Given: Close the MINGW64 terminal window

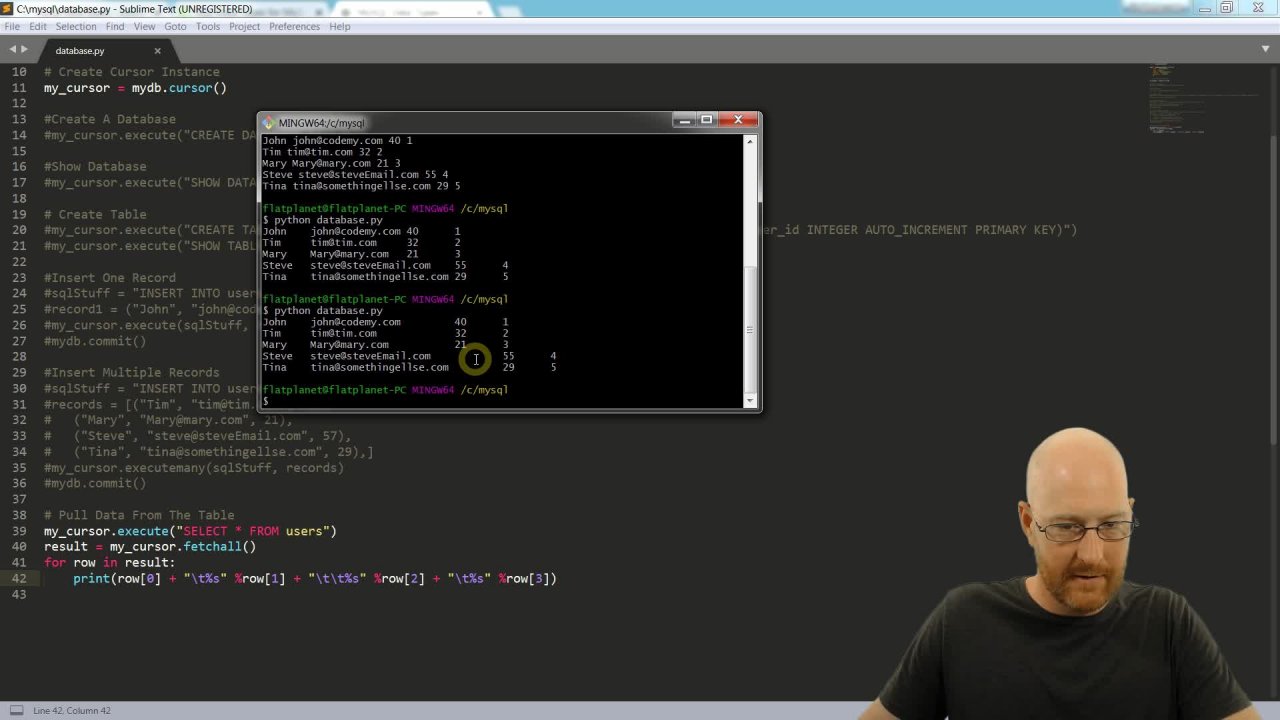Looking at the screenshot, I should [x=738, y=120].
